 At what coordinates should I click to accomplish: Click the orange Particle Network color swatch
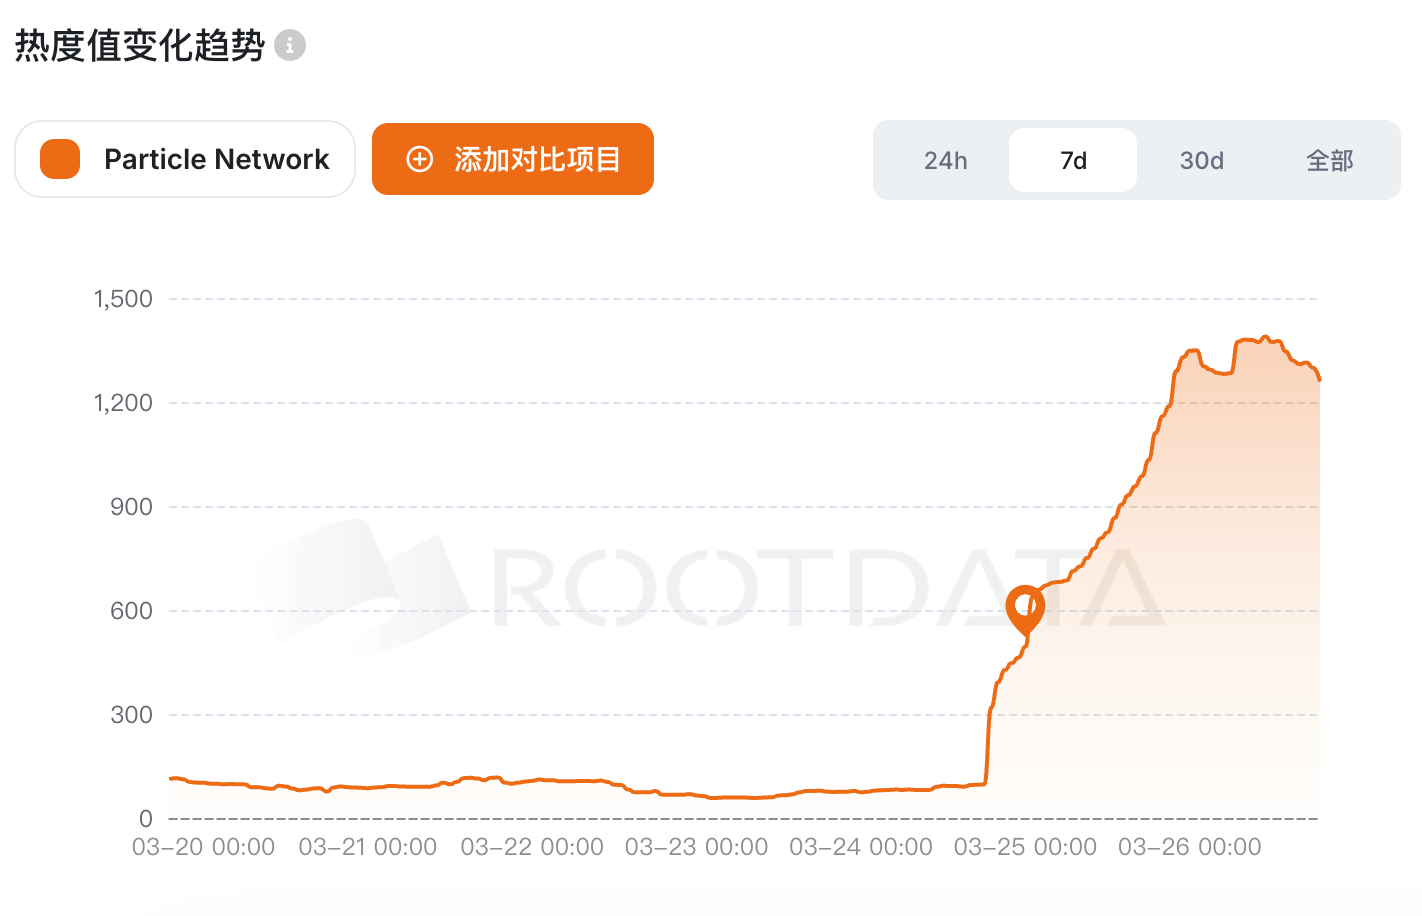click(x=60, y=159)
